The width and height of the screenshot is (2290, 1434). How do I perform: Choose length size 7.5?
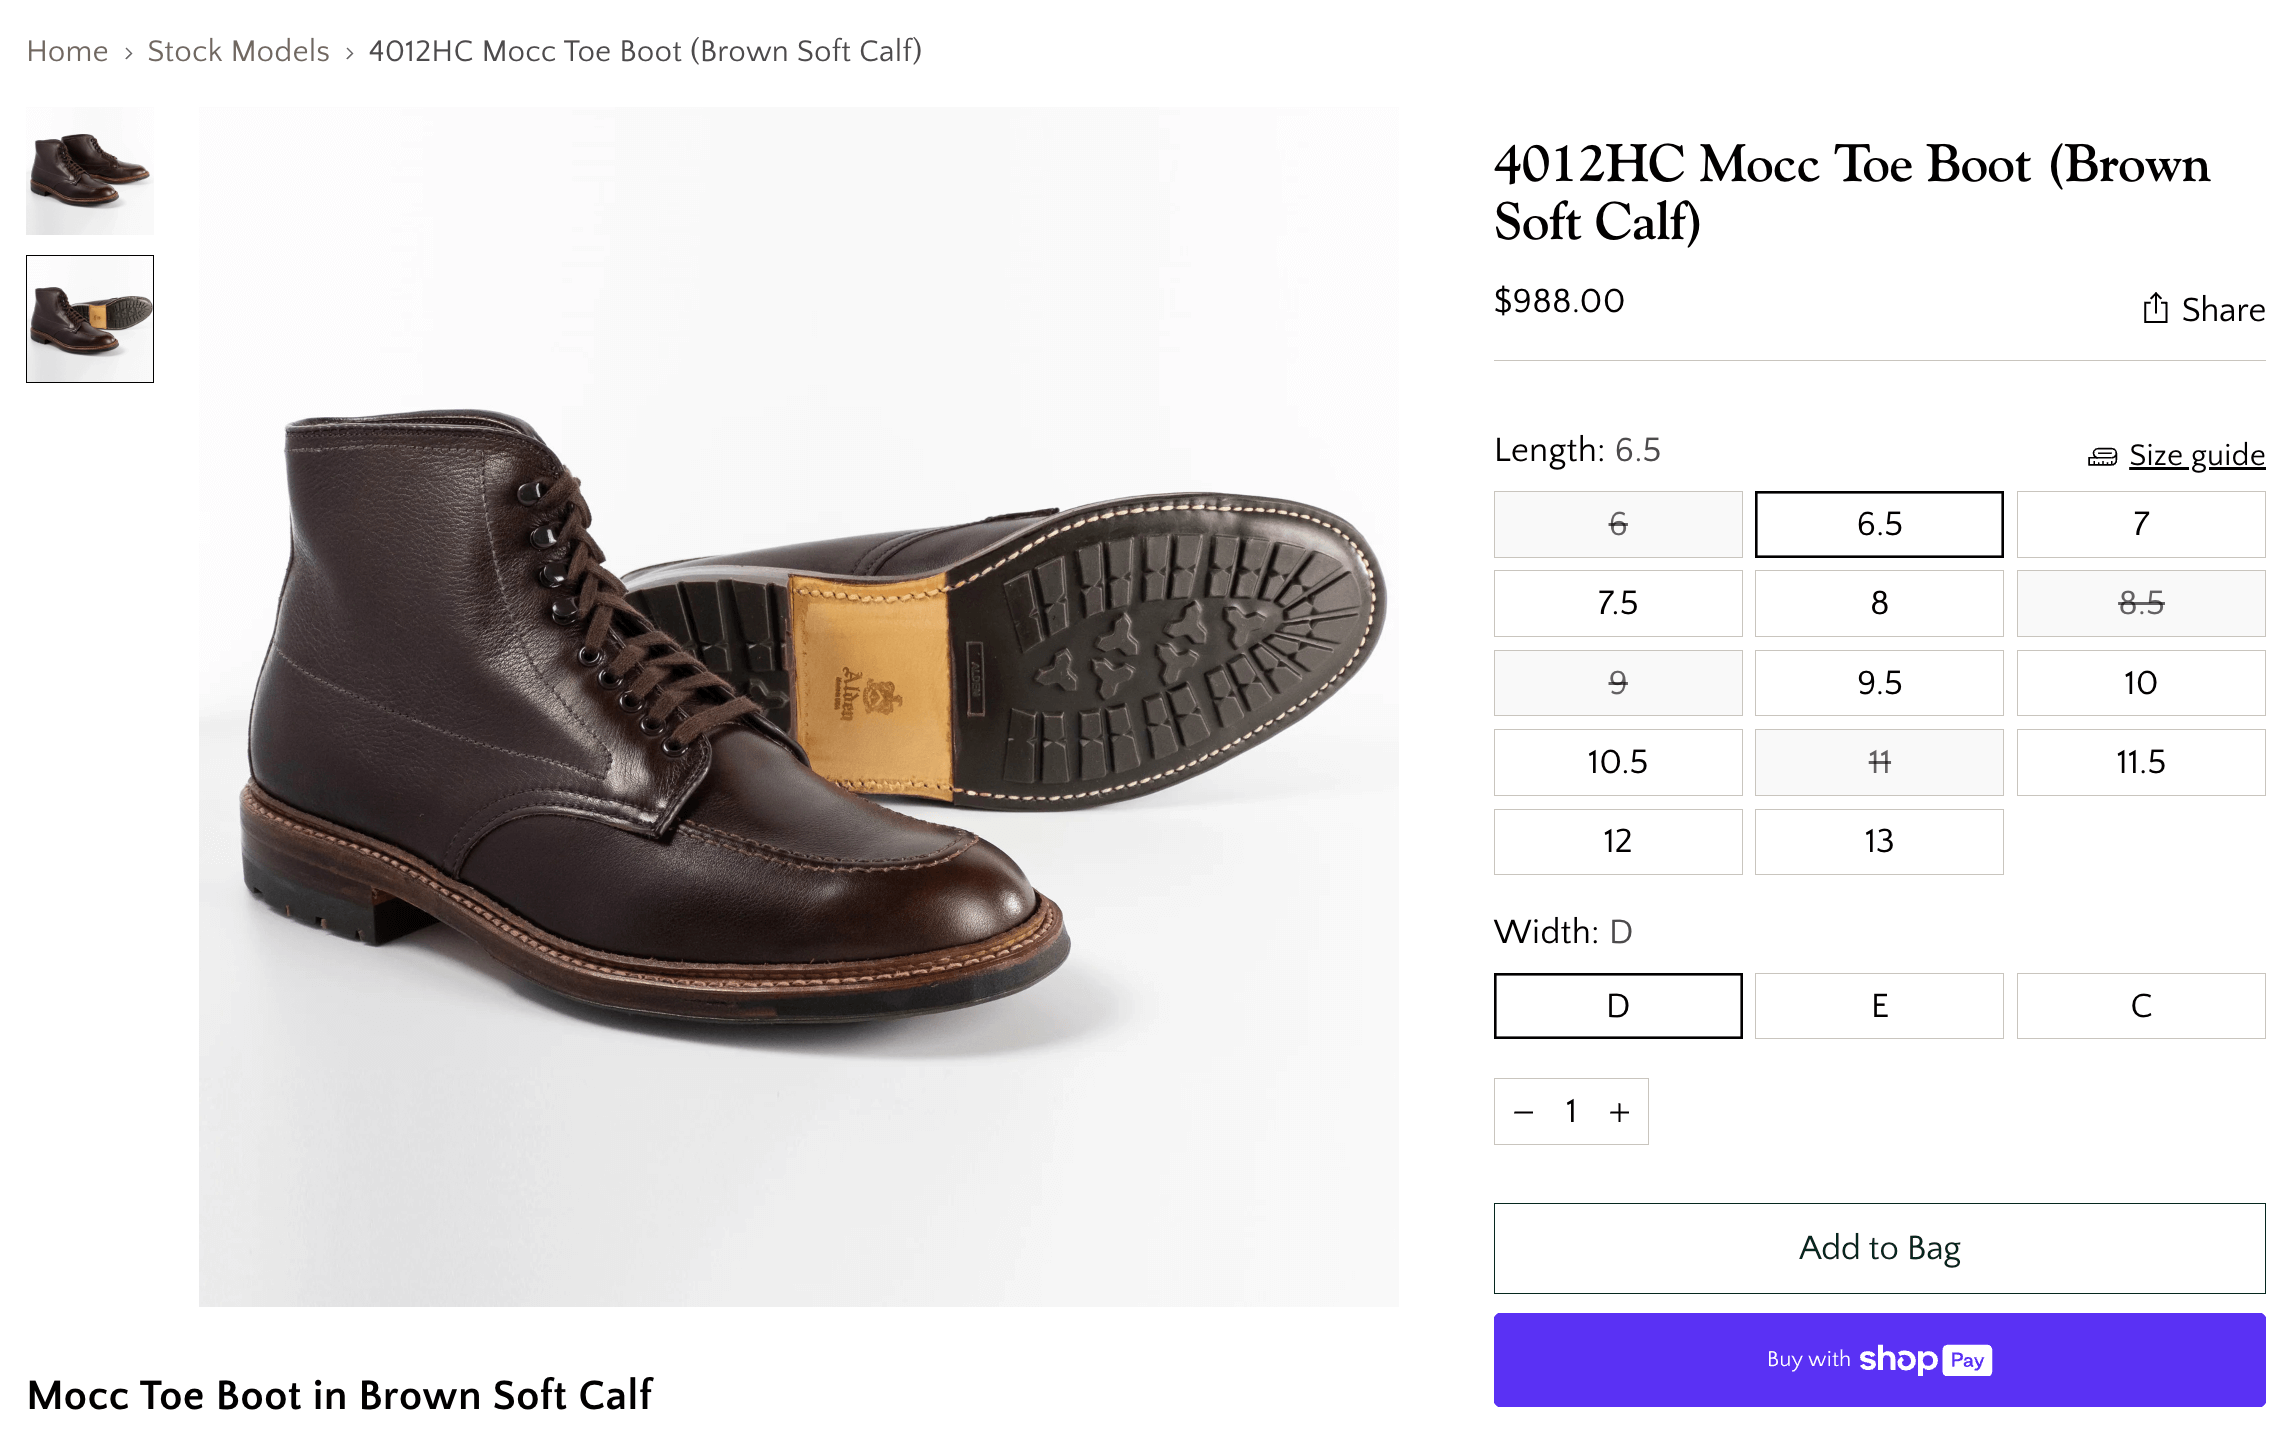pos(1617,603)
